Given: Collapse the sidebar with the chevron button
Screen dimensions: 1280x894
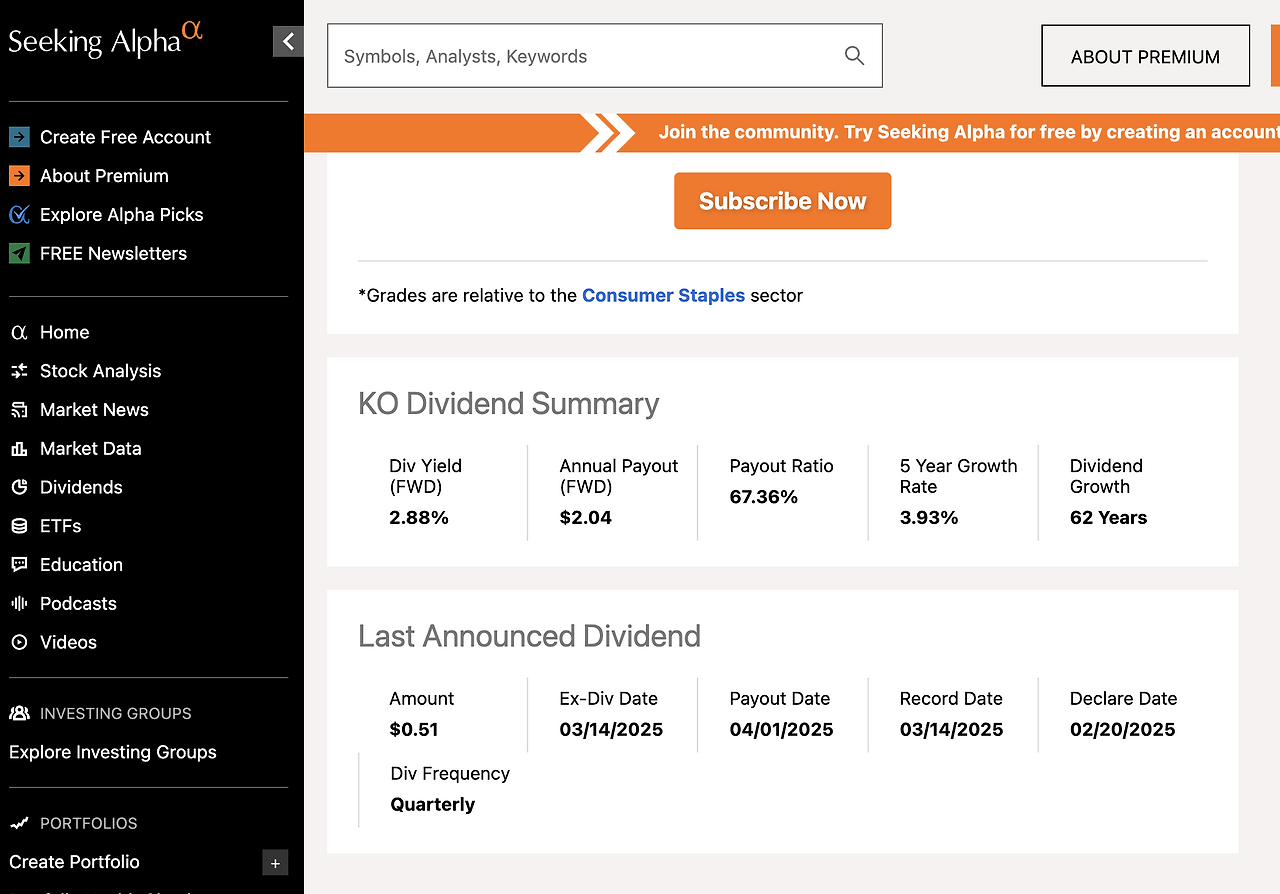Looking at the screenshot, I should 288,42.
